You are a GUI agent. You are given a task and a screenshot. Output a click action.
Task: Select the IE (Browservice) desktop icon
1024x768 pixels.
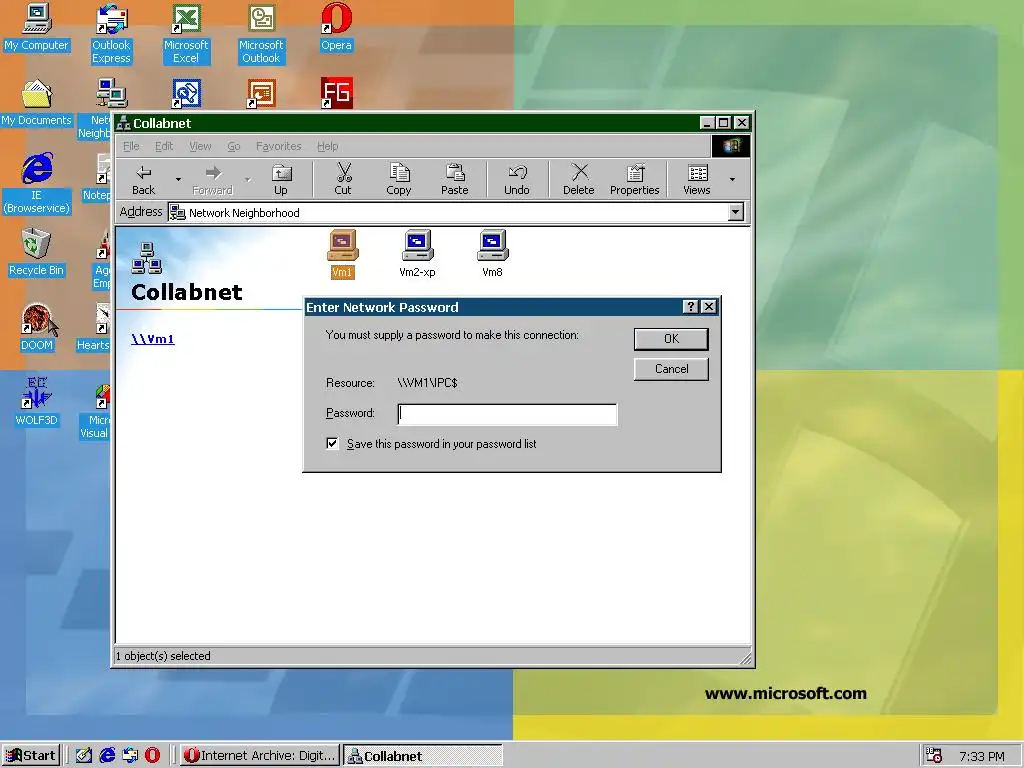click(37, 183)
